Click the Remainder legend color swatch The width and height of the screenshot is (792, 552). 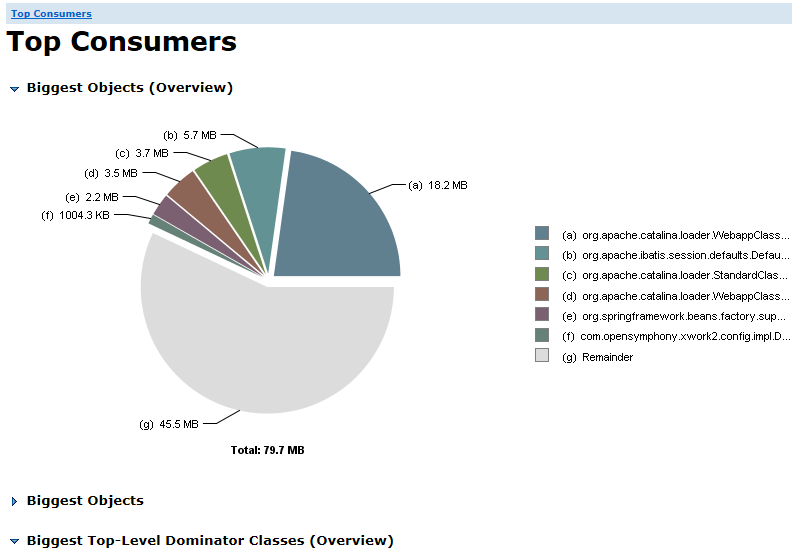point(542,355)
